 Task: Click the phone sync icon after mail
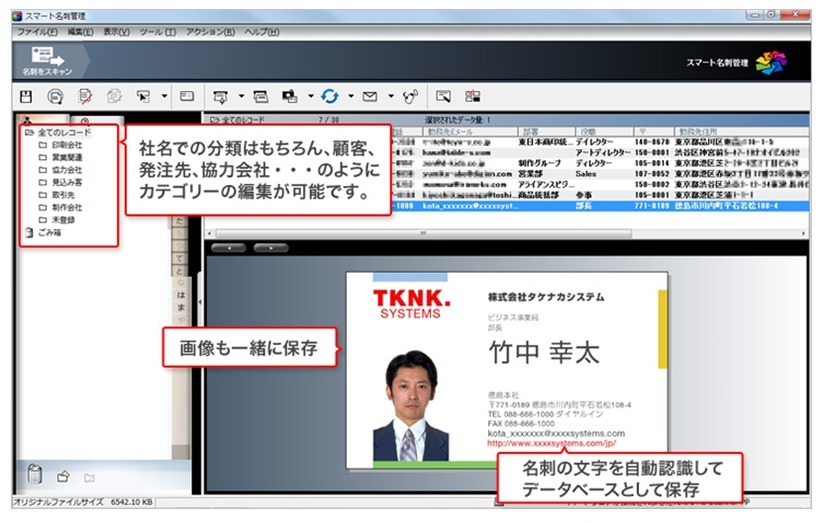[410, 96]
